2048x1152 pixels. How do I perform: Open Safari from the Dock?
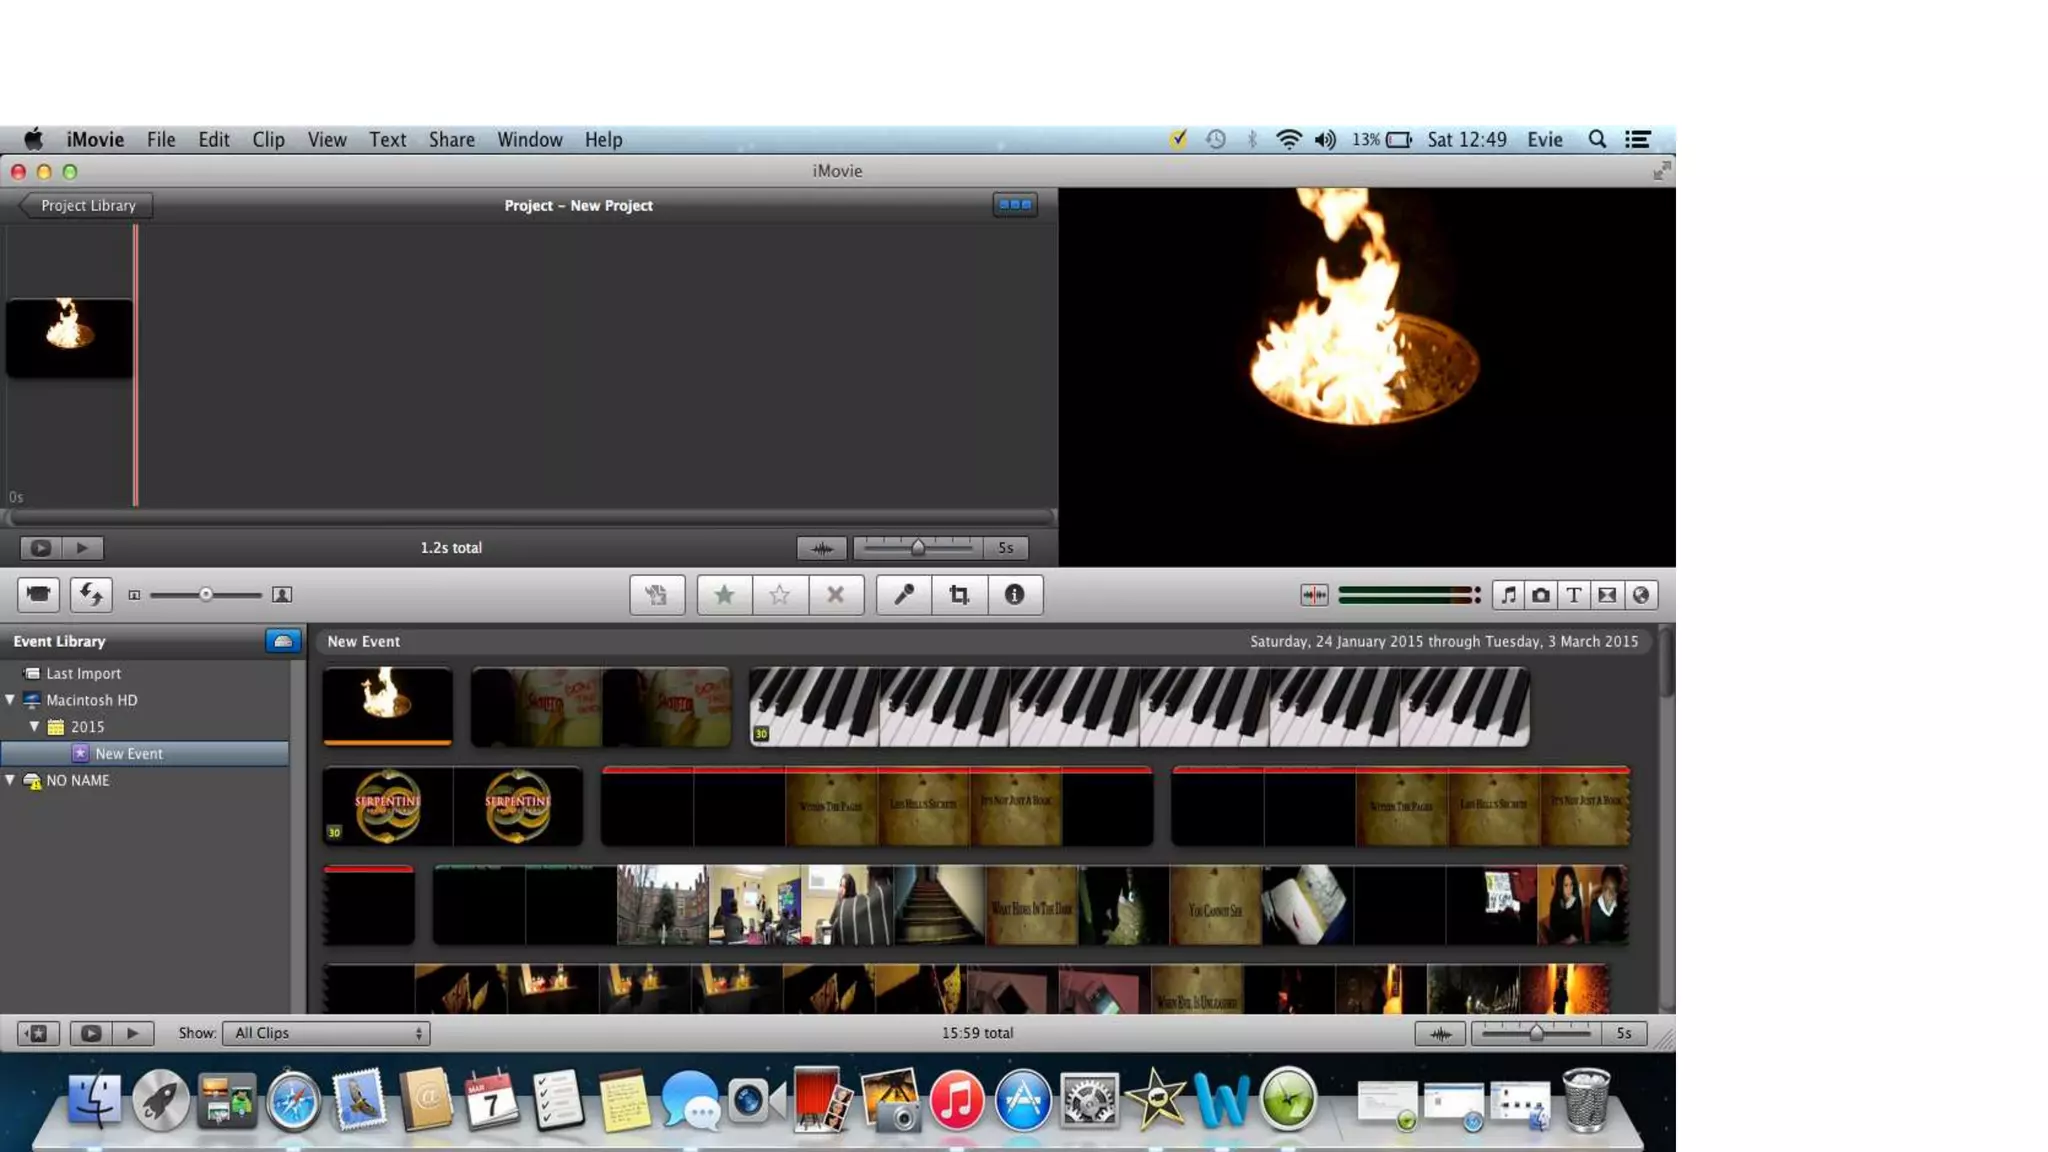point(293,1100)
